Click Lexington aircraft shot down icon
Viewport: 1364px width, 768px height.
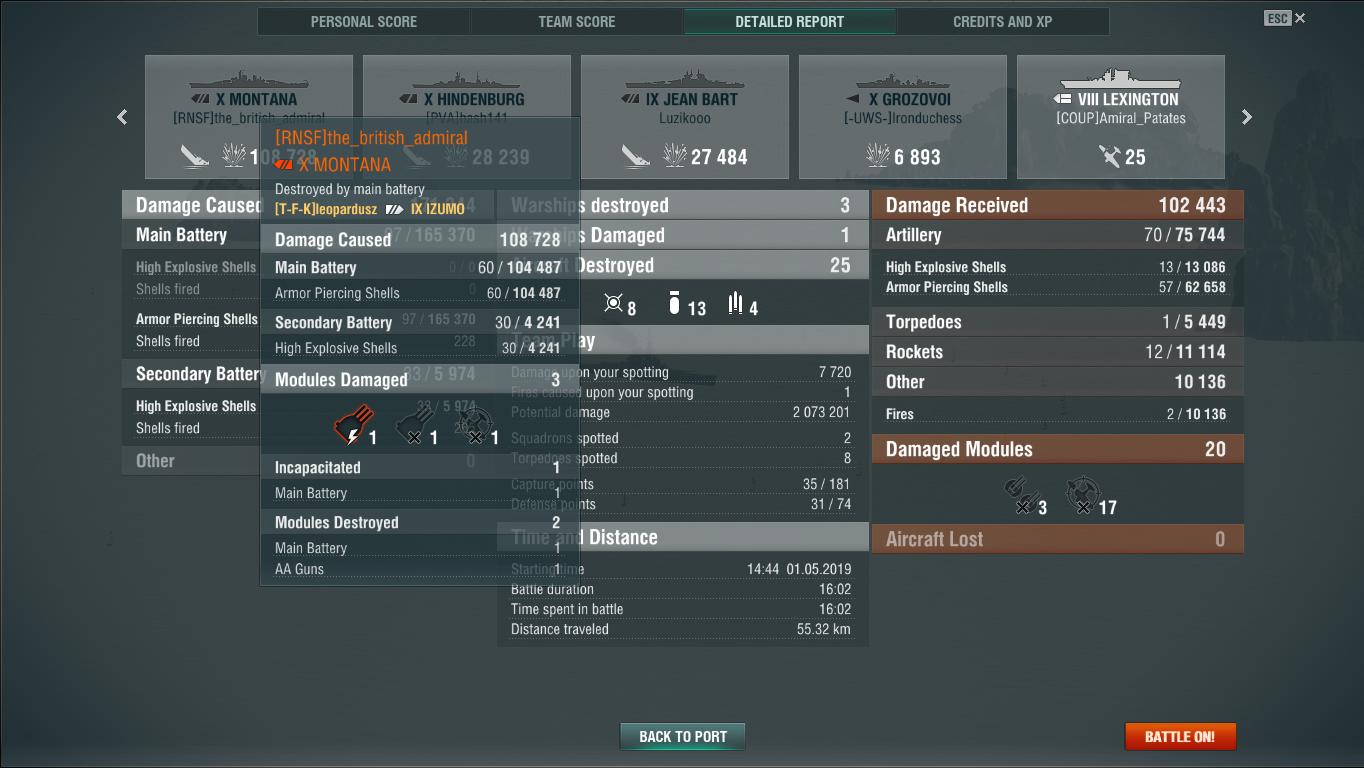click(1108, 156)
